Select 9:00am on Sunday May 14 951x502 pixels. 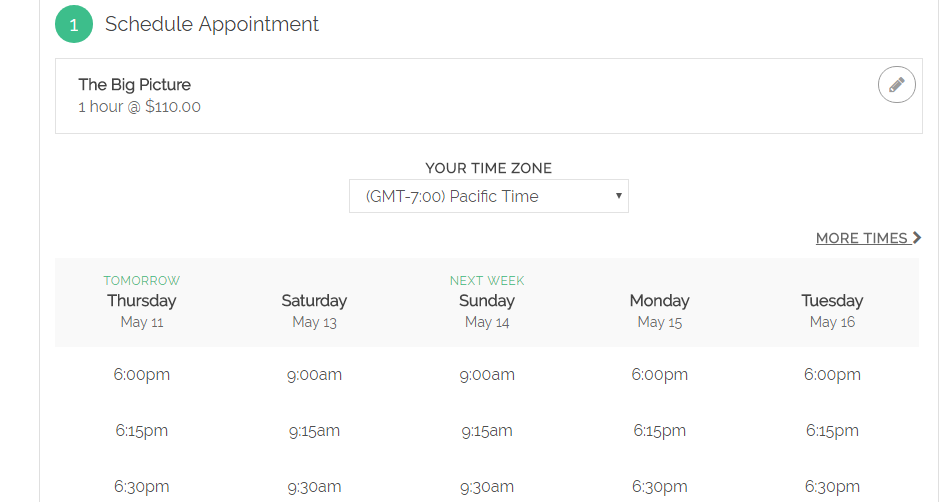487,375
